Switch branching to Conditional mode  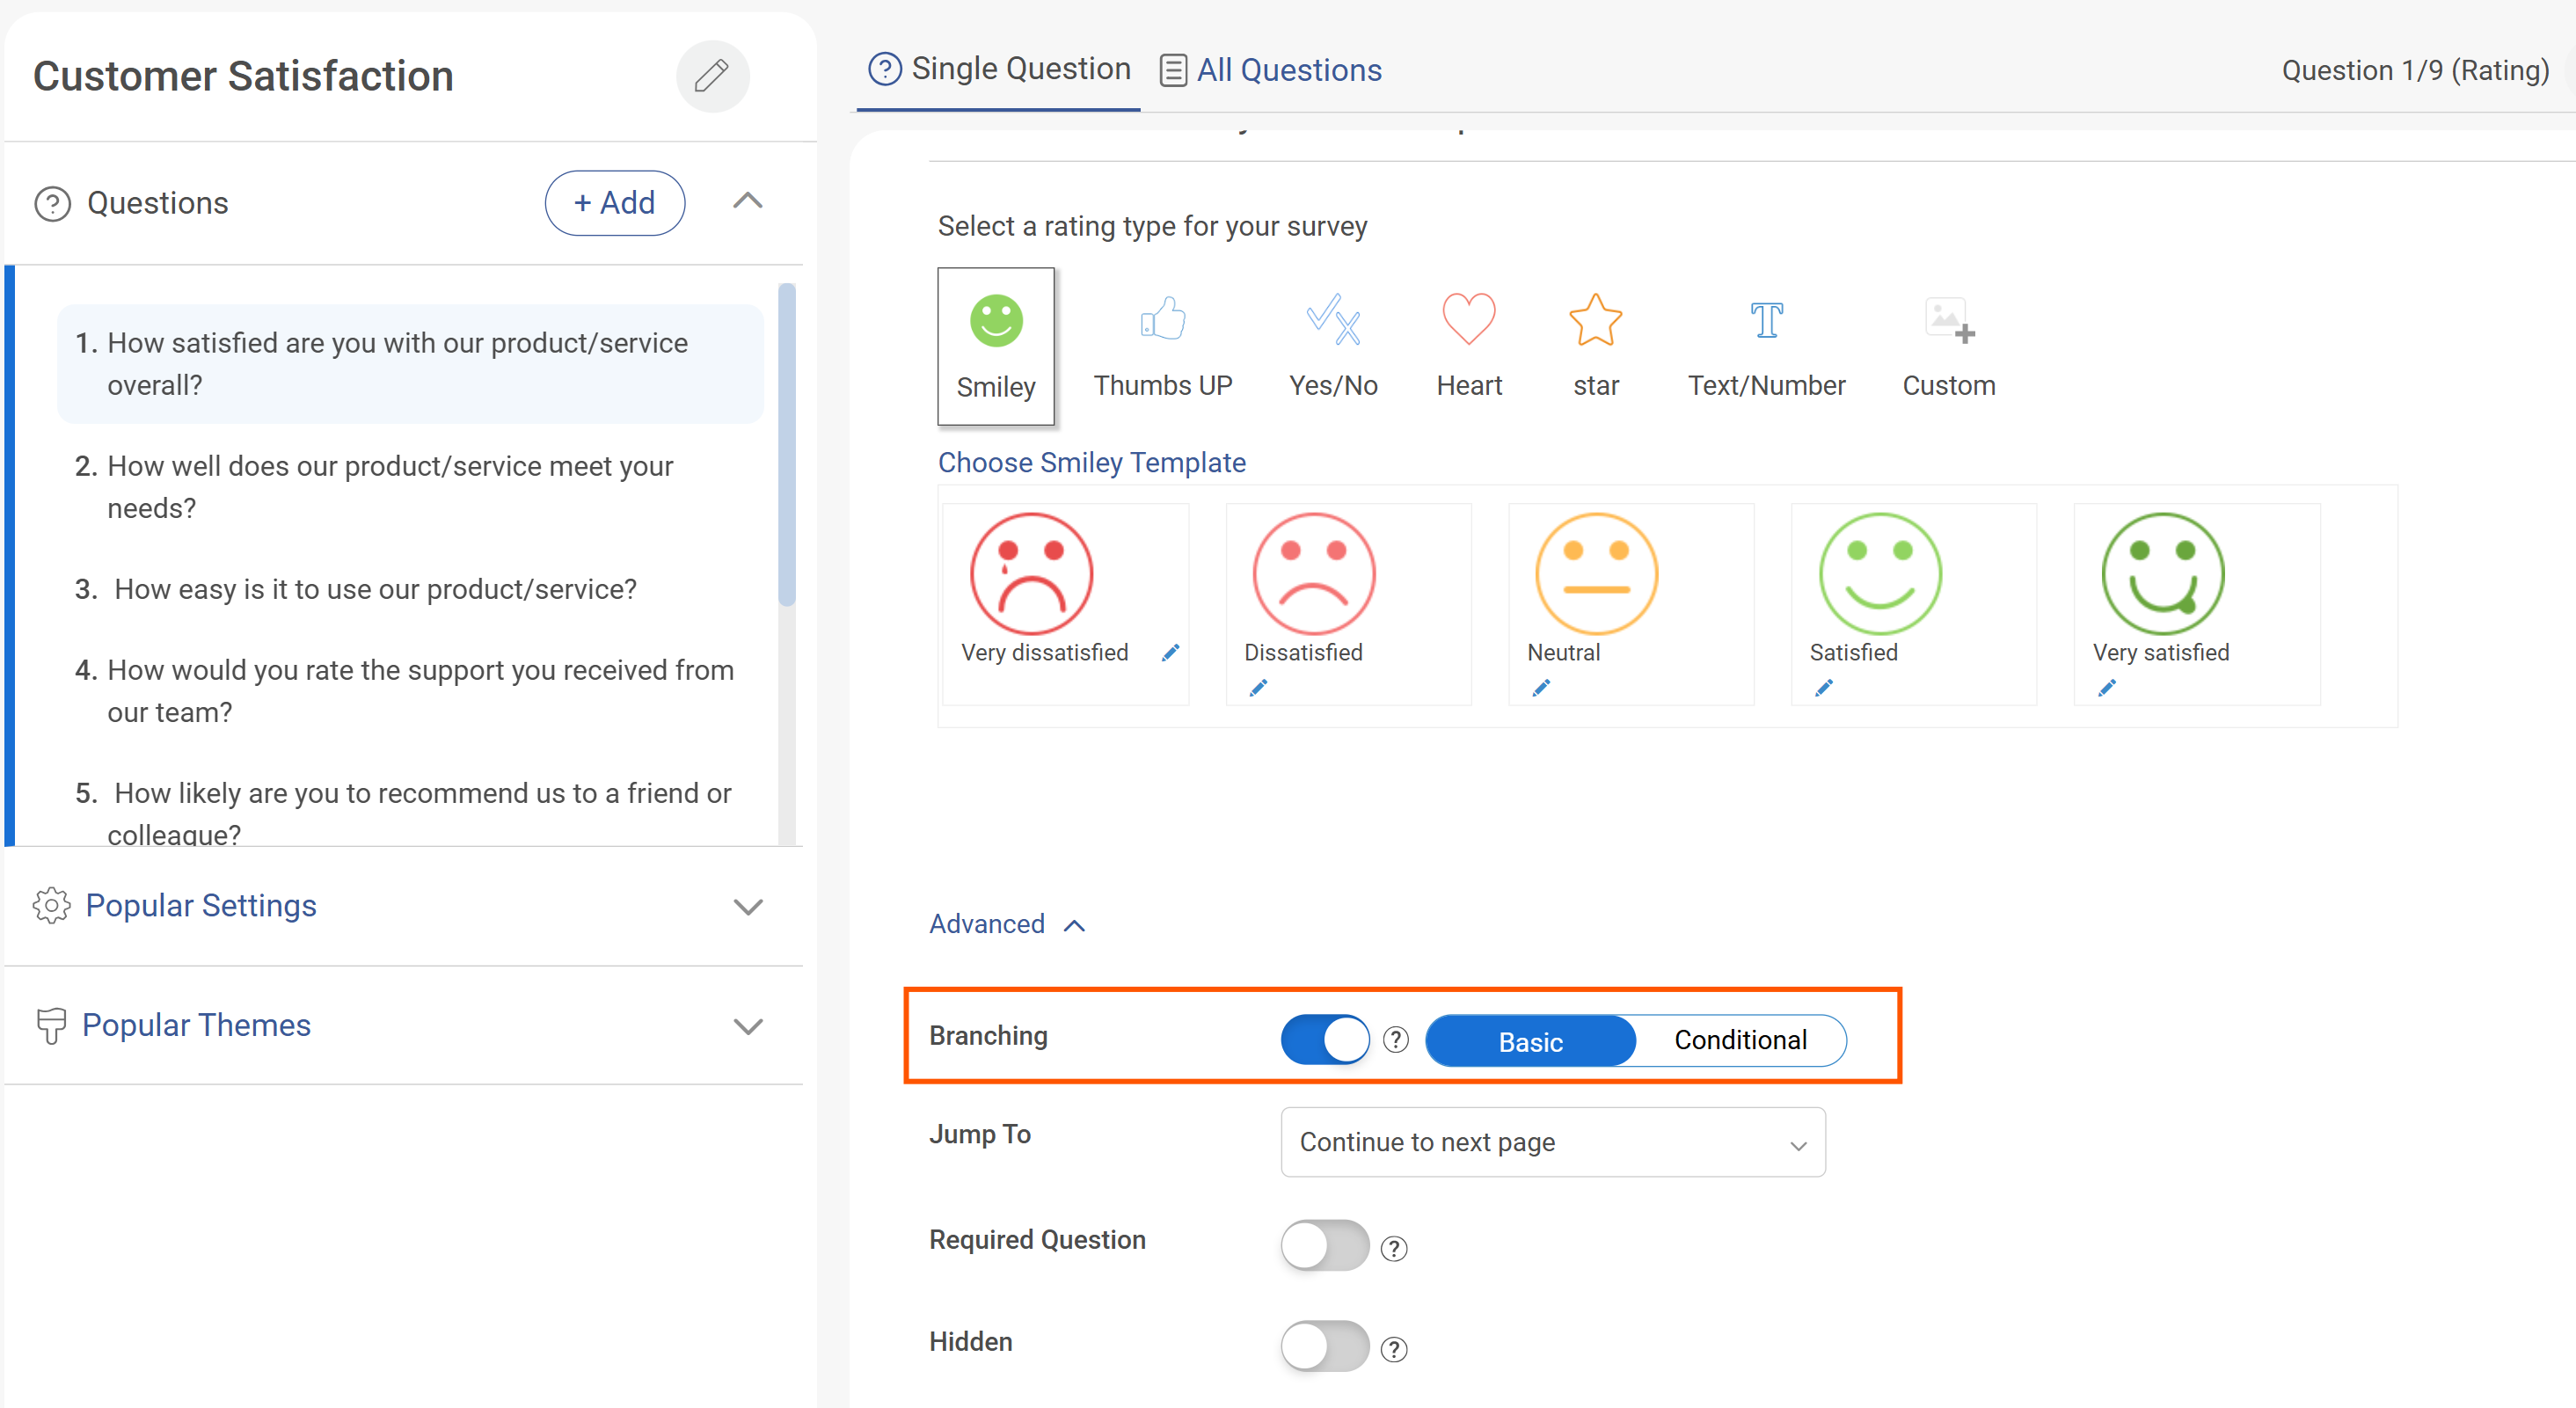click(x=1740, y=1040)
